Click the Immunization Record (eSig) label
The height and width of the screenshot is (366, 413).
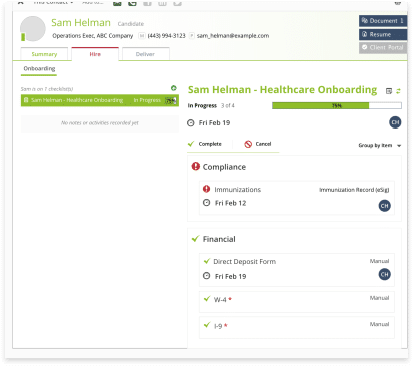pyautogui.click(x=354, y=190)
